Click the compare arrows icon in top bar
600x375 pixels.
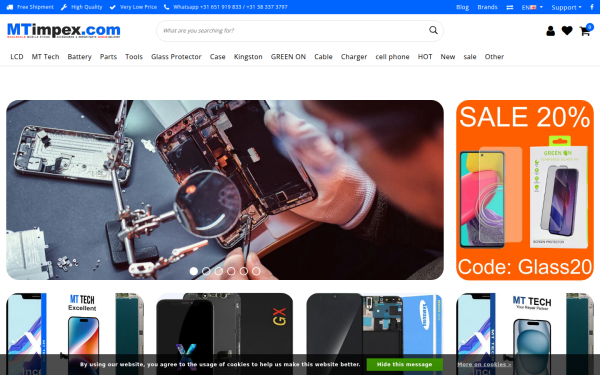pos(510,7)
